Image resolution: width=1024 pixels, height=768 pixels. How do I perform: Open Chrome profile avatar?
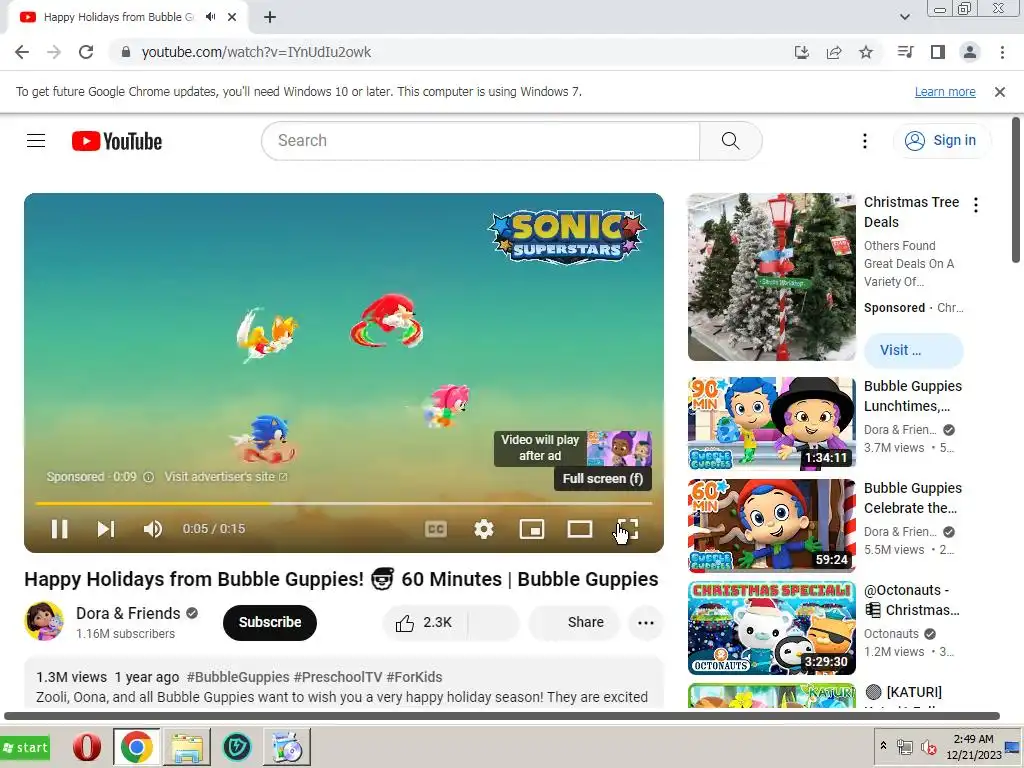click(x=970, y=52)
